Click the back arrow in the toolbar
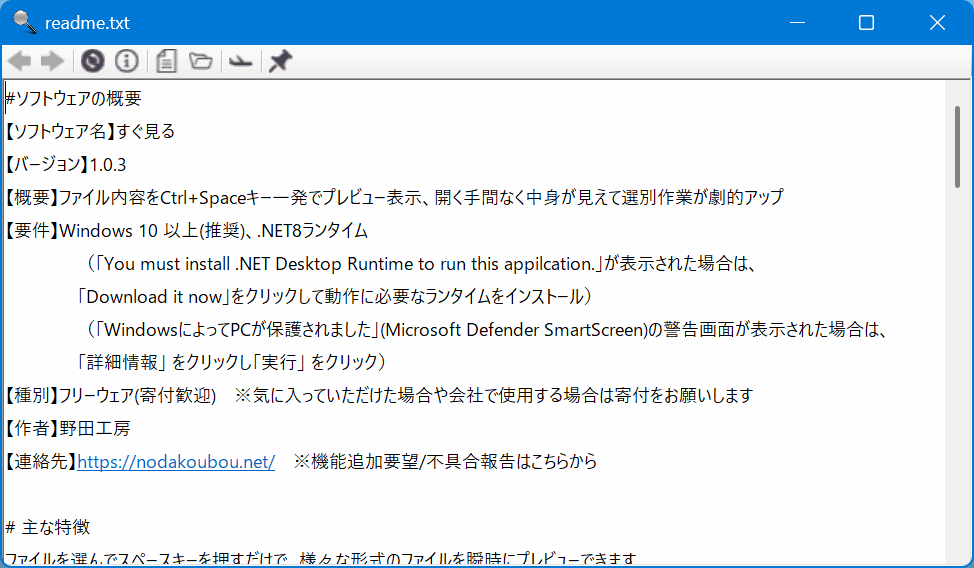The width and height of the screenshot is (974, 568). pos(19,61)
